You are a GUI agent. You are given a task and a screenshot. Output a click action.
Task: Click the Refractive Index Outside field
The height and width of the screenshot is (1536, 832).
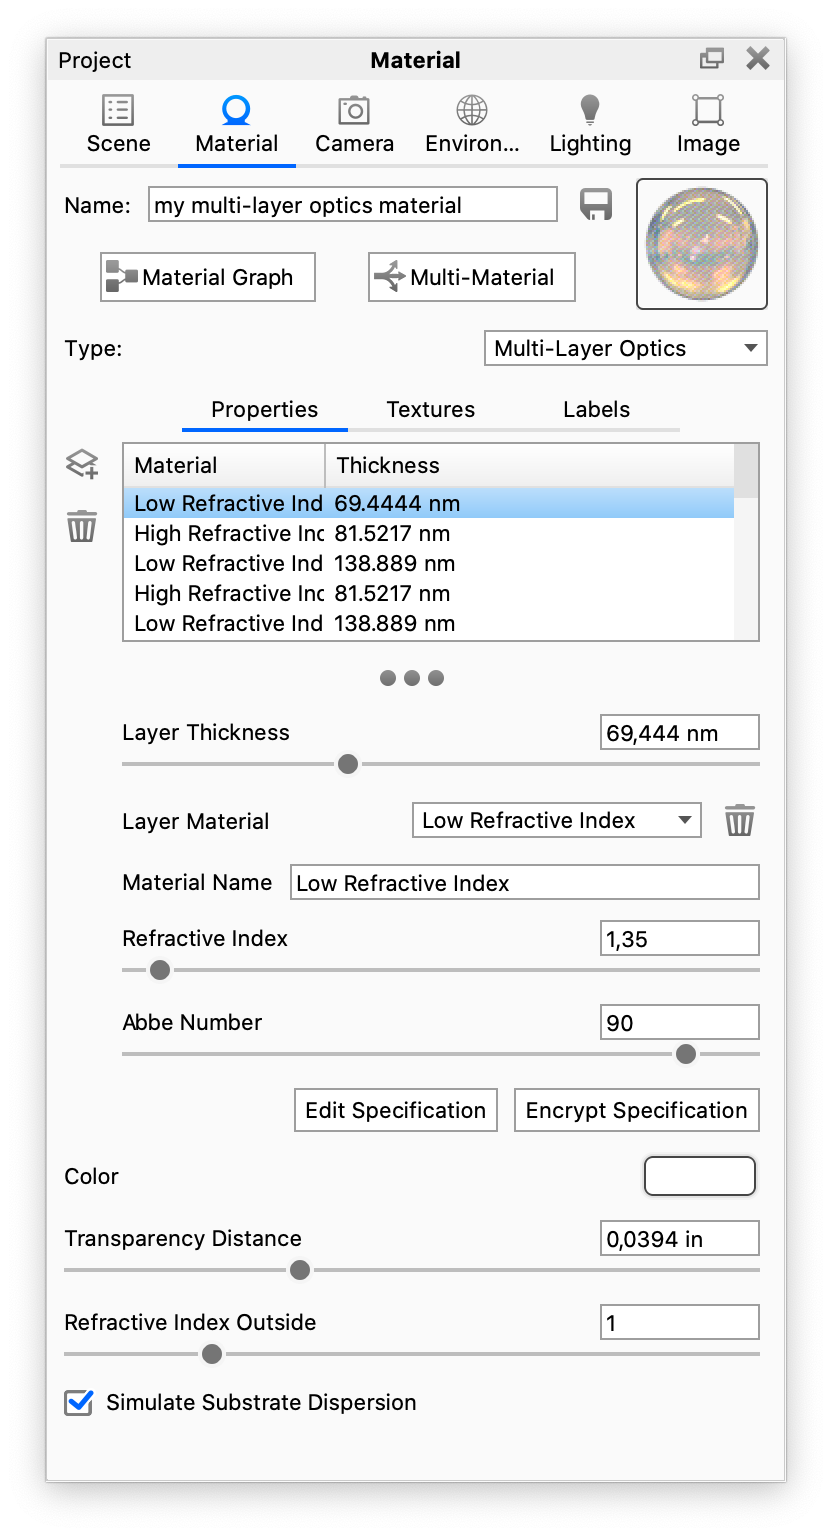click(679, 1322)
